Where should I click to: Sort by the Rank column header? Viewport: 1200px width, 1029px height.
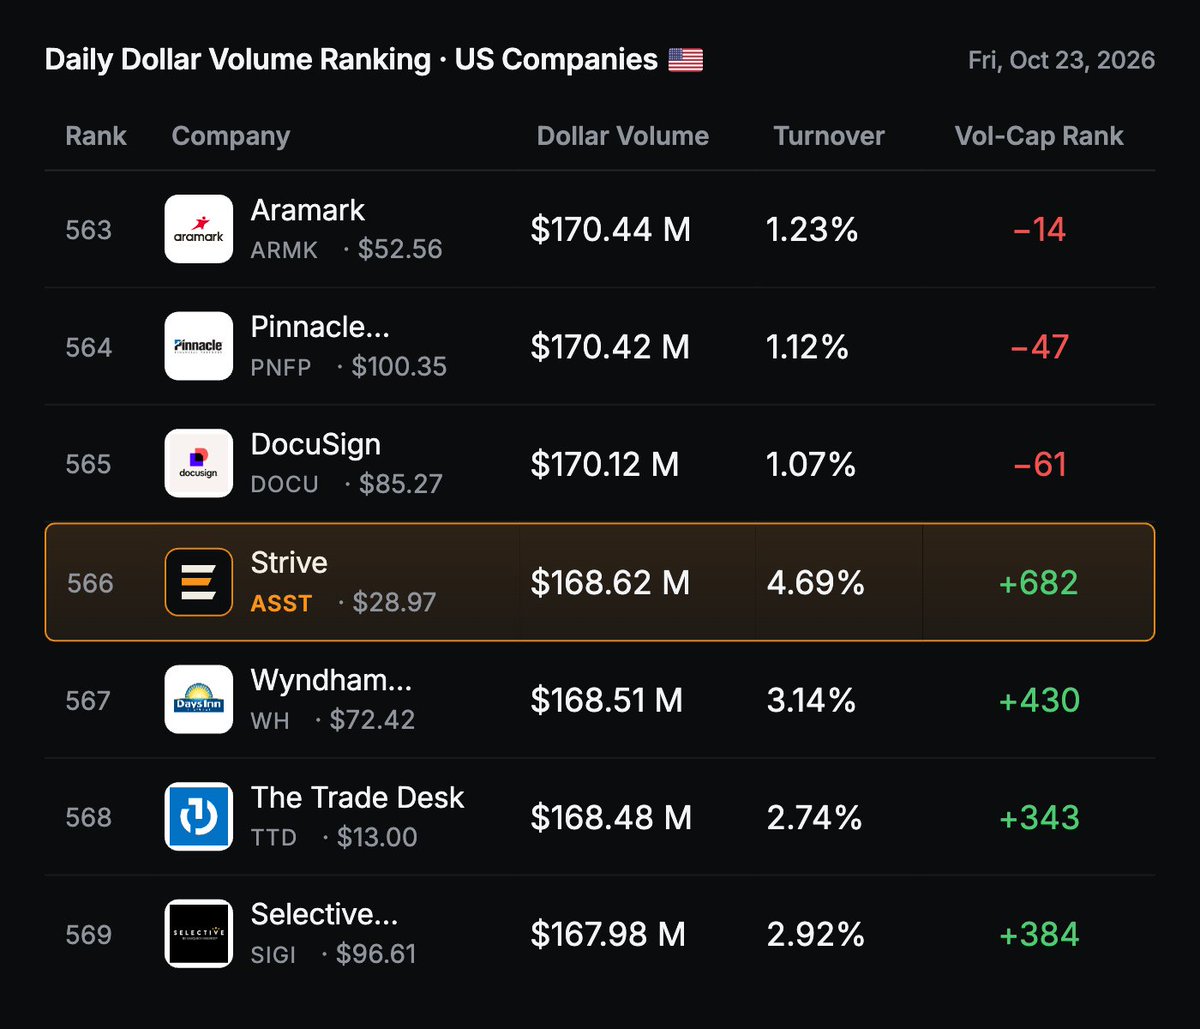point(96,136)
